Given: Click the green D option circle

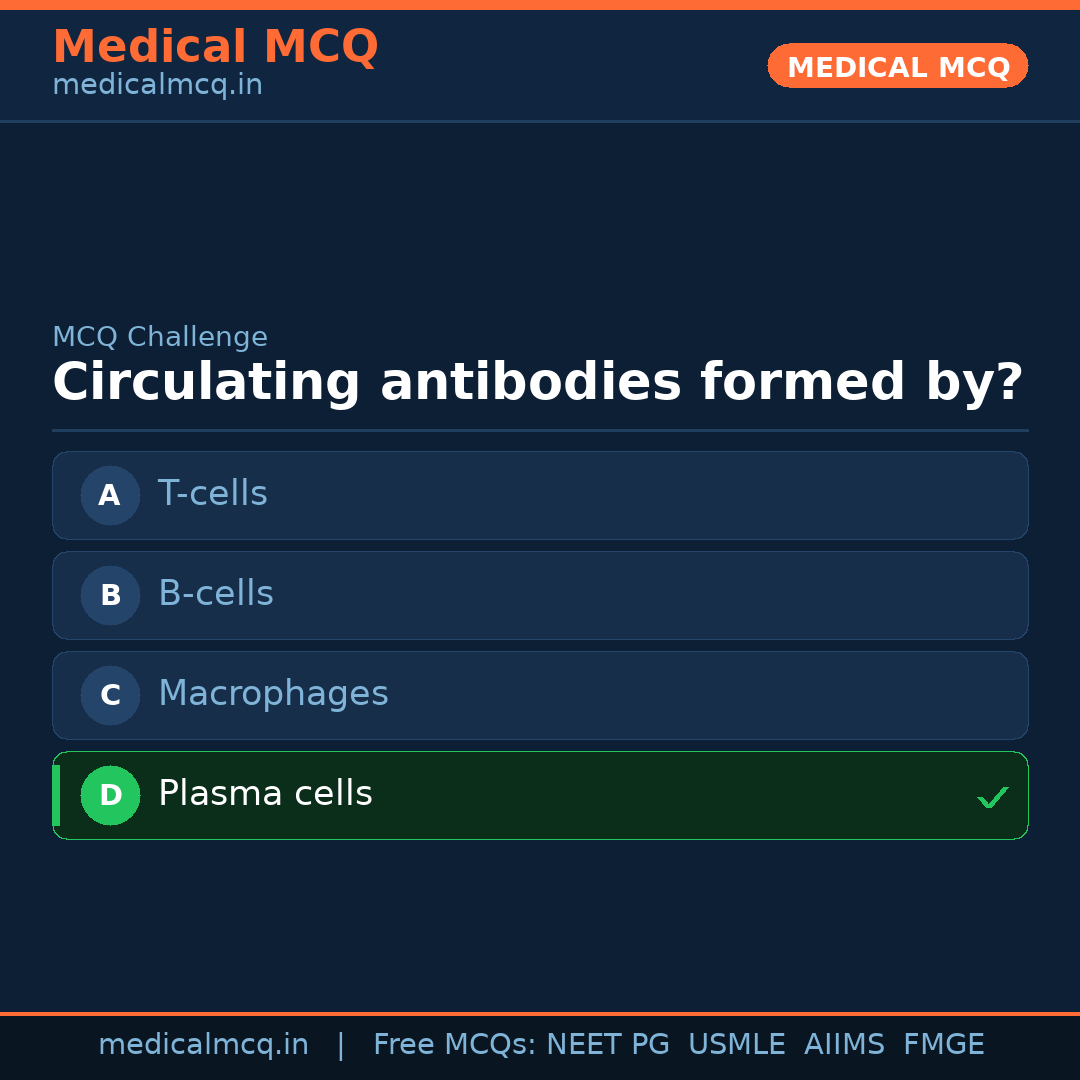Looking at the screenshot, I should coord(110,795).
